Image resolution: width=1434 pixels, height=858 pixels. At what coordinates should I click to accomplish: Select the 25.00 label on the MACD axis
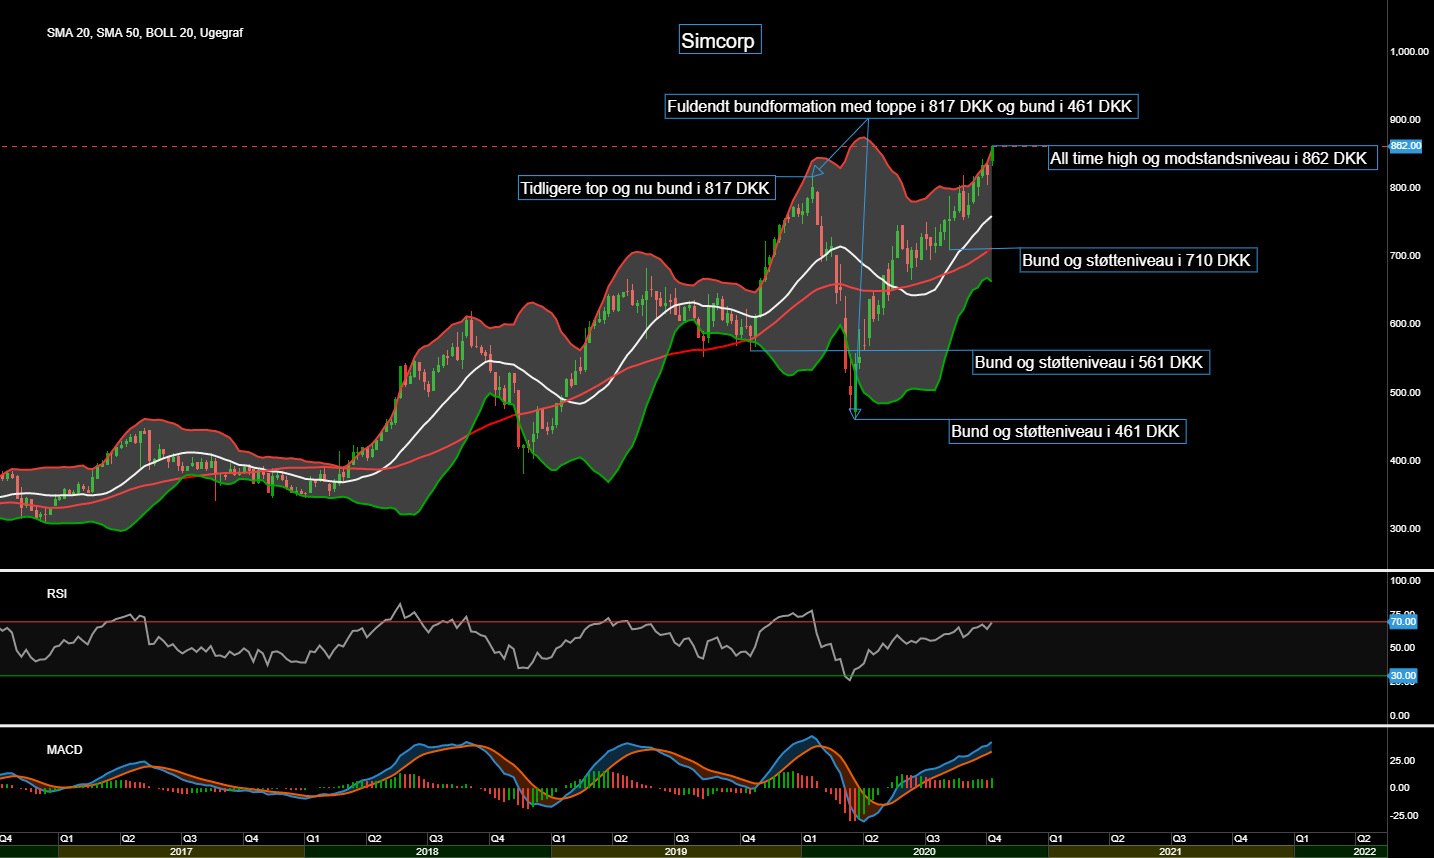(x=1402, y=761)
